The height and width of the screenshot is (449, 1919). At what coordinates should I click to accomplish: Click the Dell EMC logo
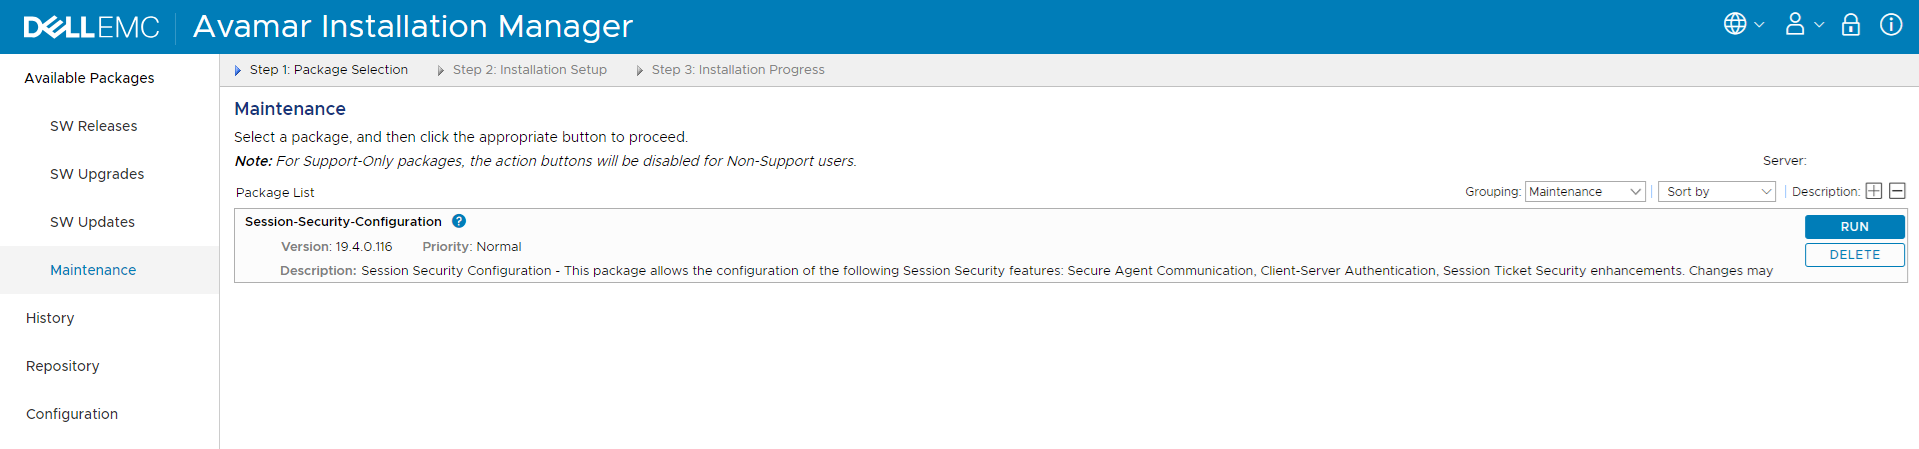pos(91,27)
